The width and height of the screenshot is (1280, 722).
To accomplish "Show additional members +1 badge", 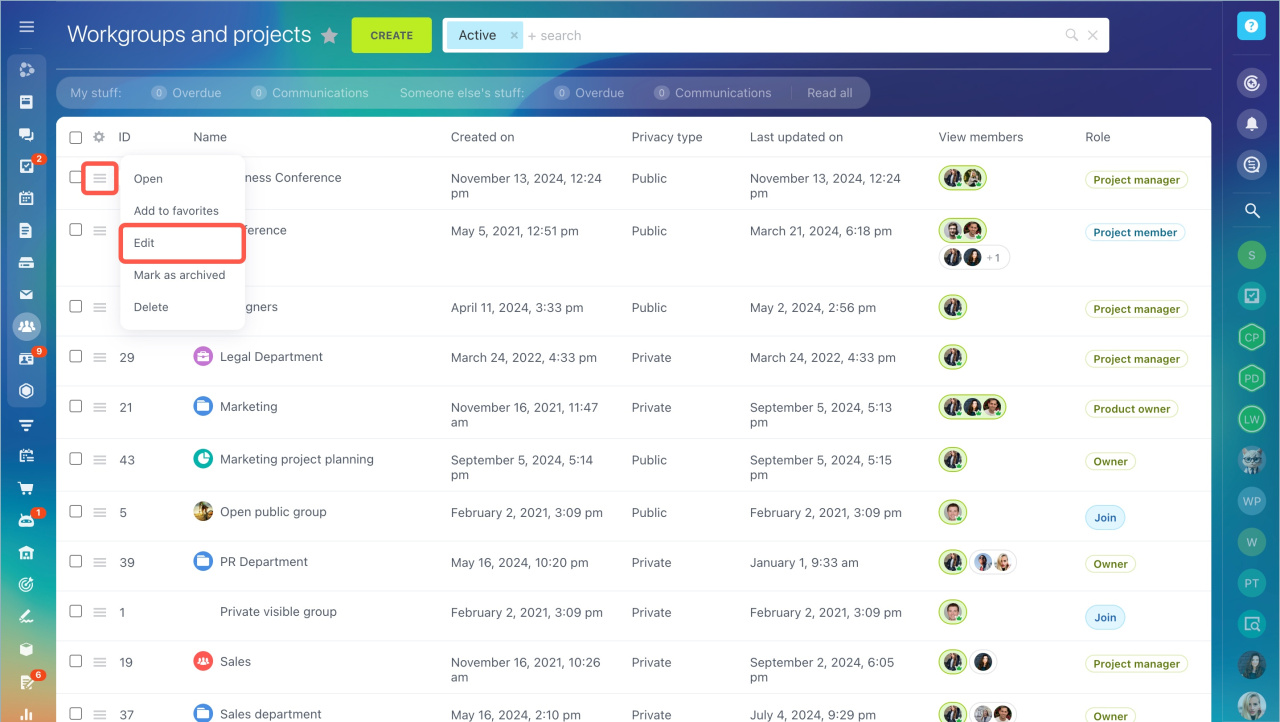I will (993, 258).
